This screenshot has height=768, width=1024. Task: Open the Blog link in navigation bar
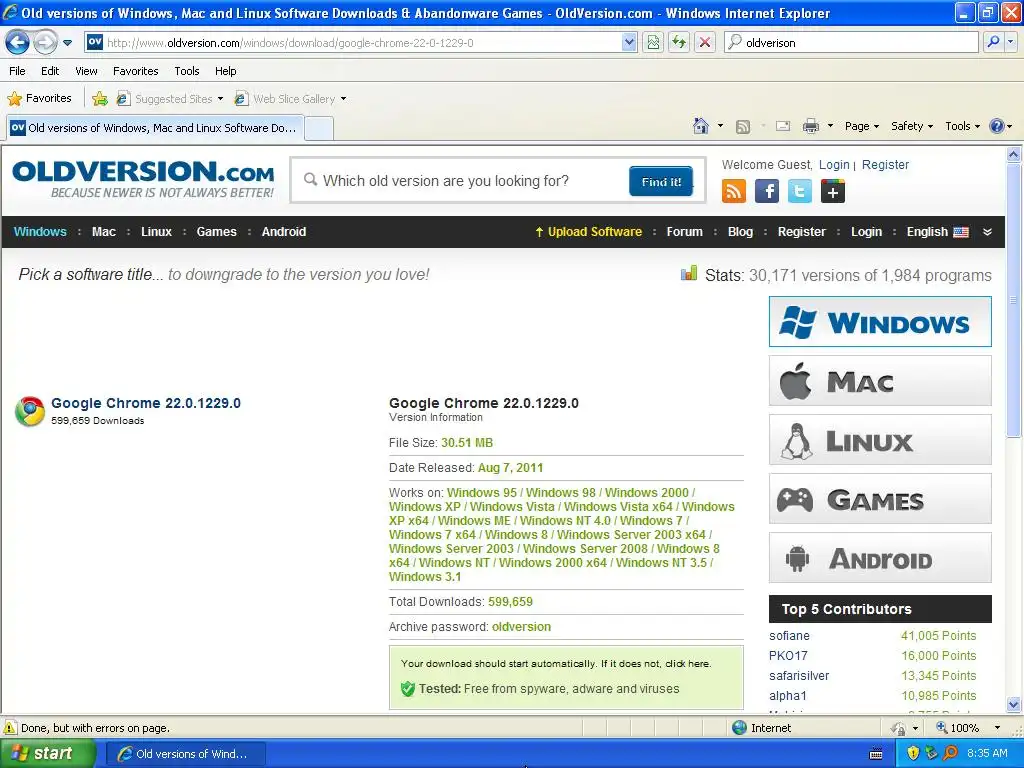[x=740, y=232]
